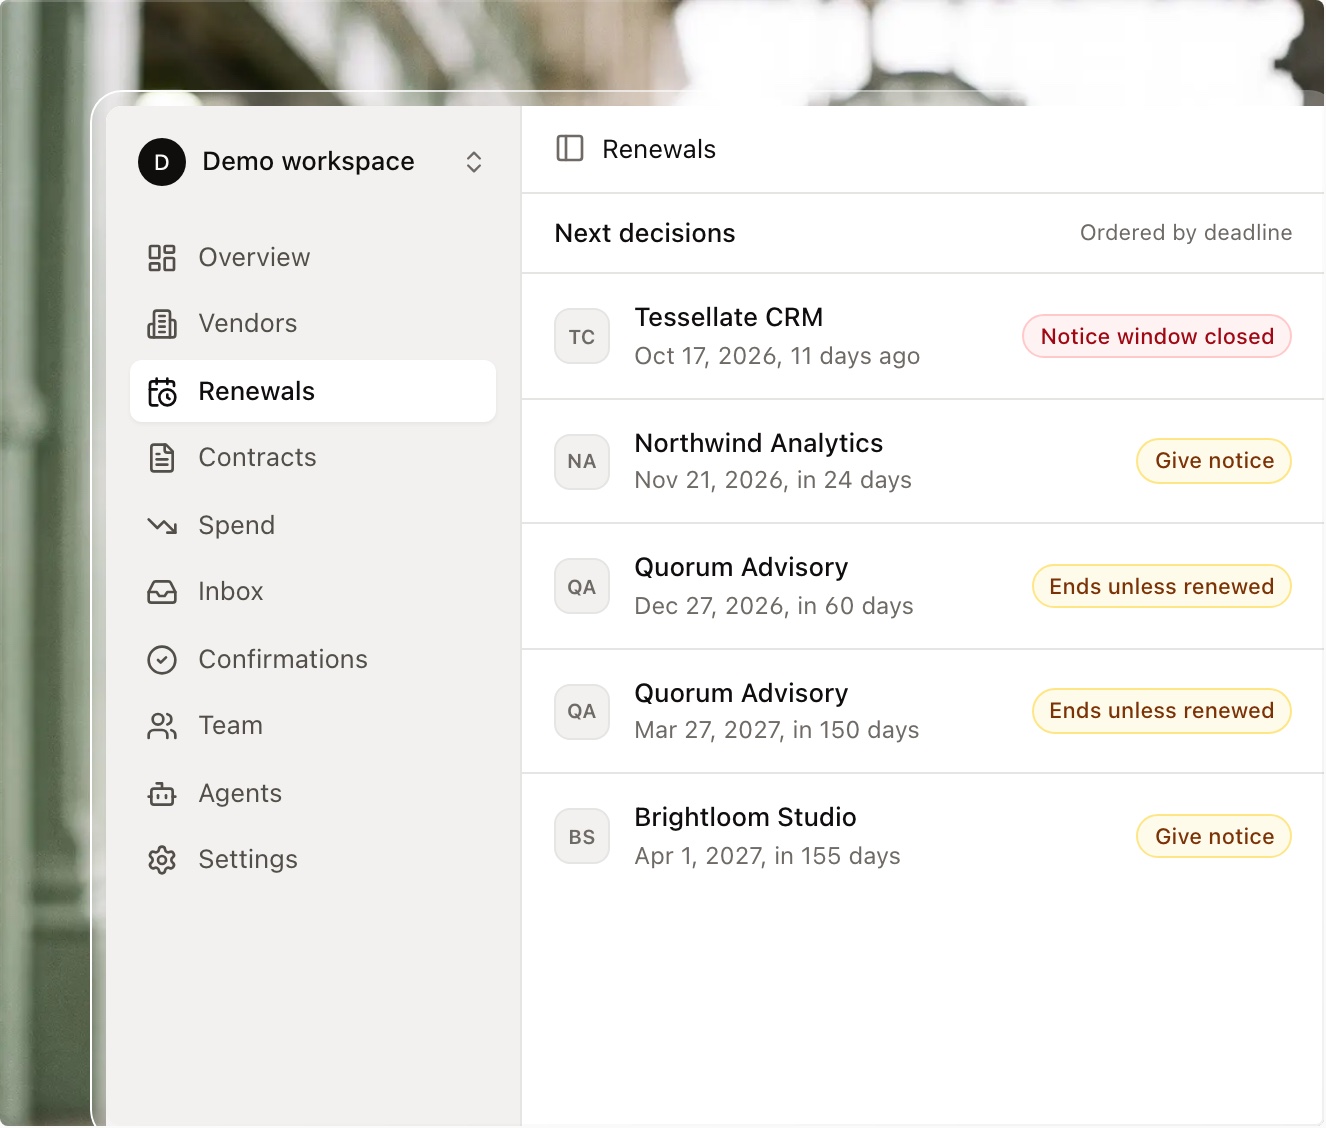Click the BS avatar for Brightloom Studio
The width and height of the screenshot is (1326, 1128).
point(582,836)
